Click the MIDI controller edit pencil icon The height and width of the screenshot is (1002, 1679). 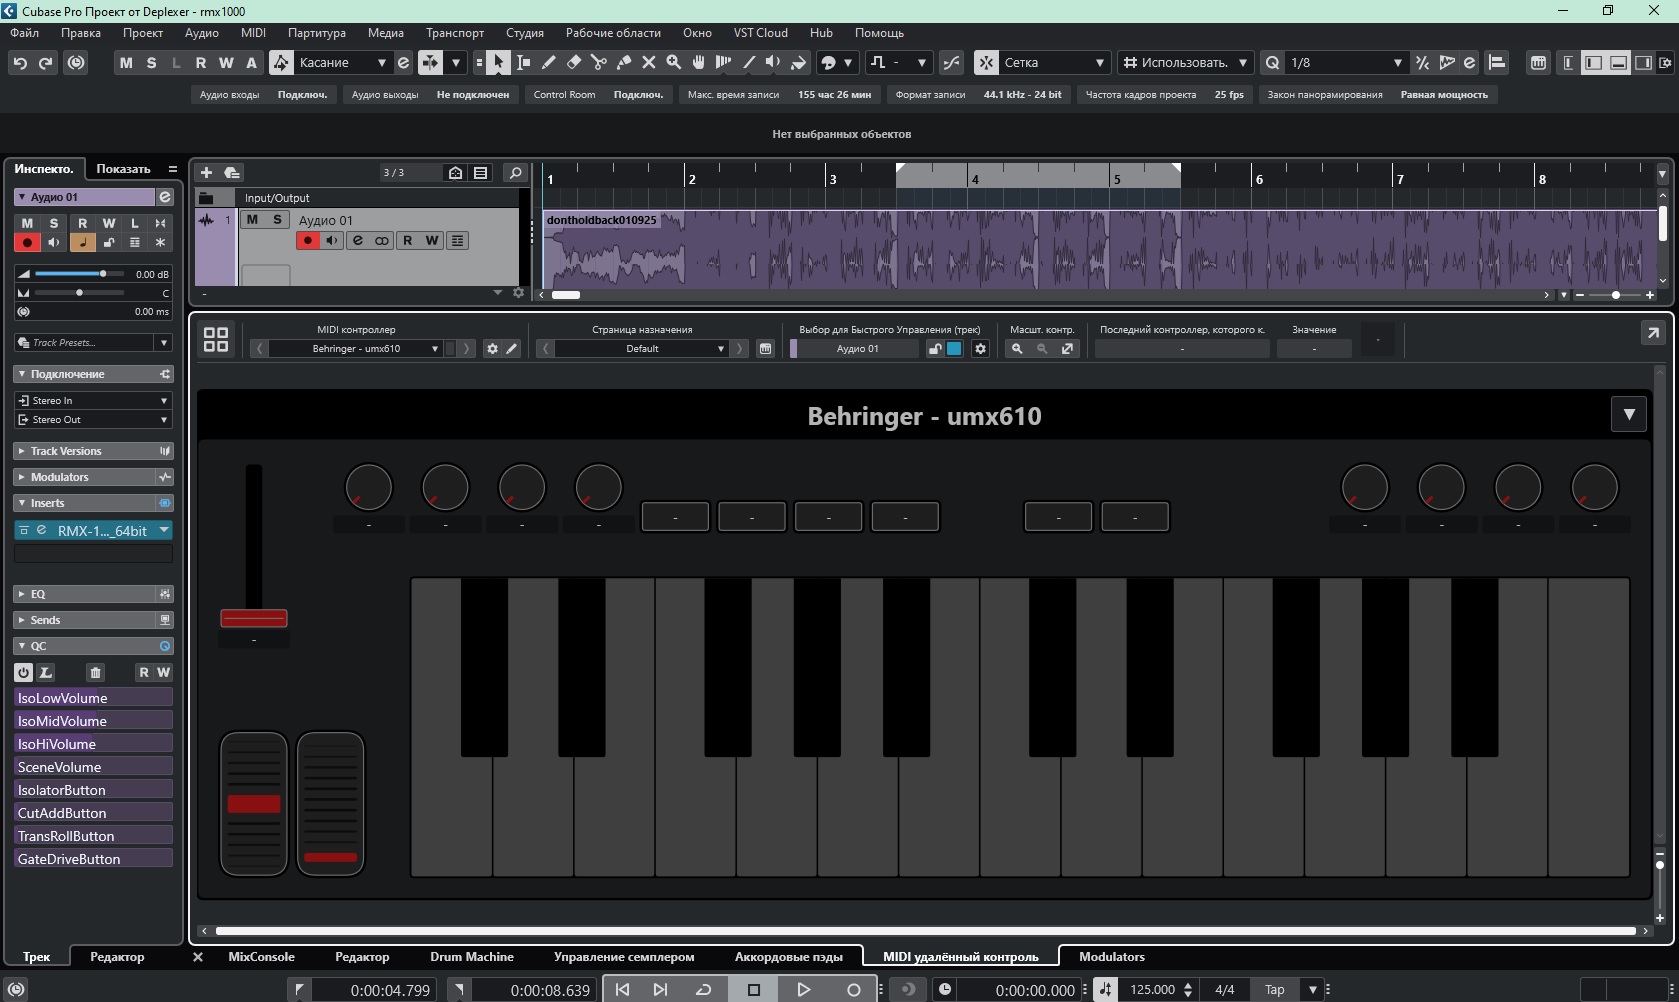coord(511,348)
